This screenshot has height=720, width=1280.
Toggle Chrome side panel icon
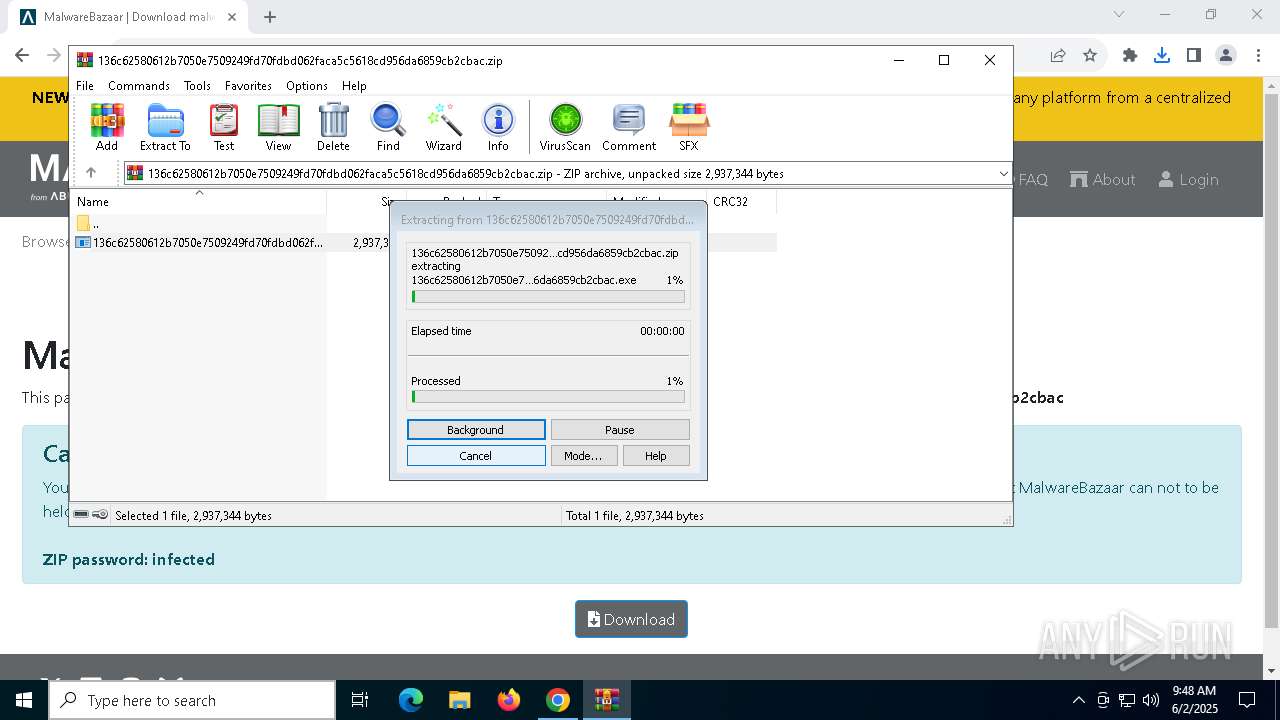pos(1194,56)
